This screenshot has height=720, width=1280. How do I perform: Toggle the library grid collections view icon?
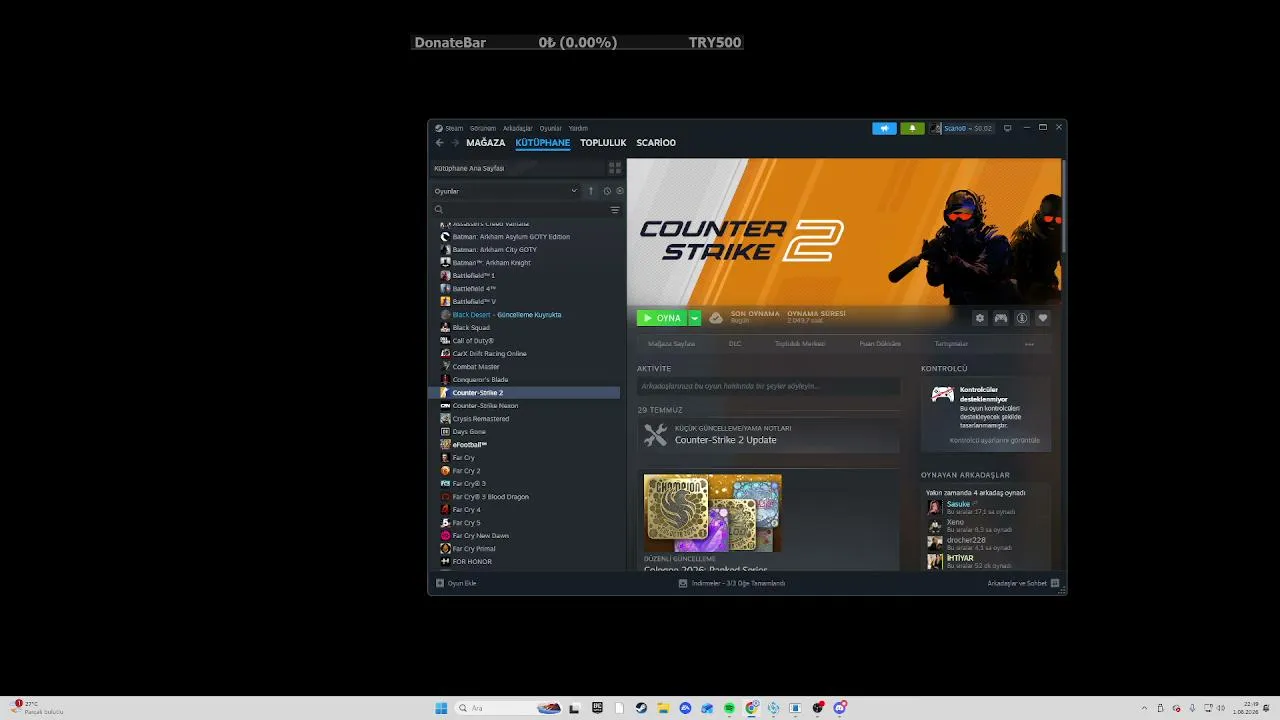point(615,168)
